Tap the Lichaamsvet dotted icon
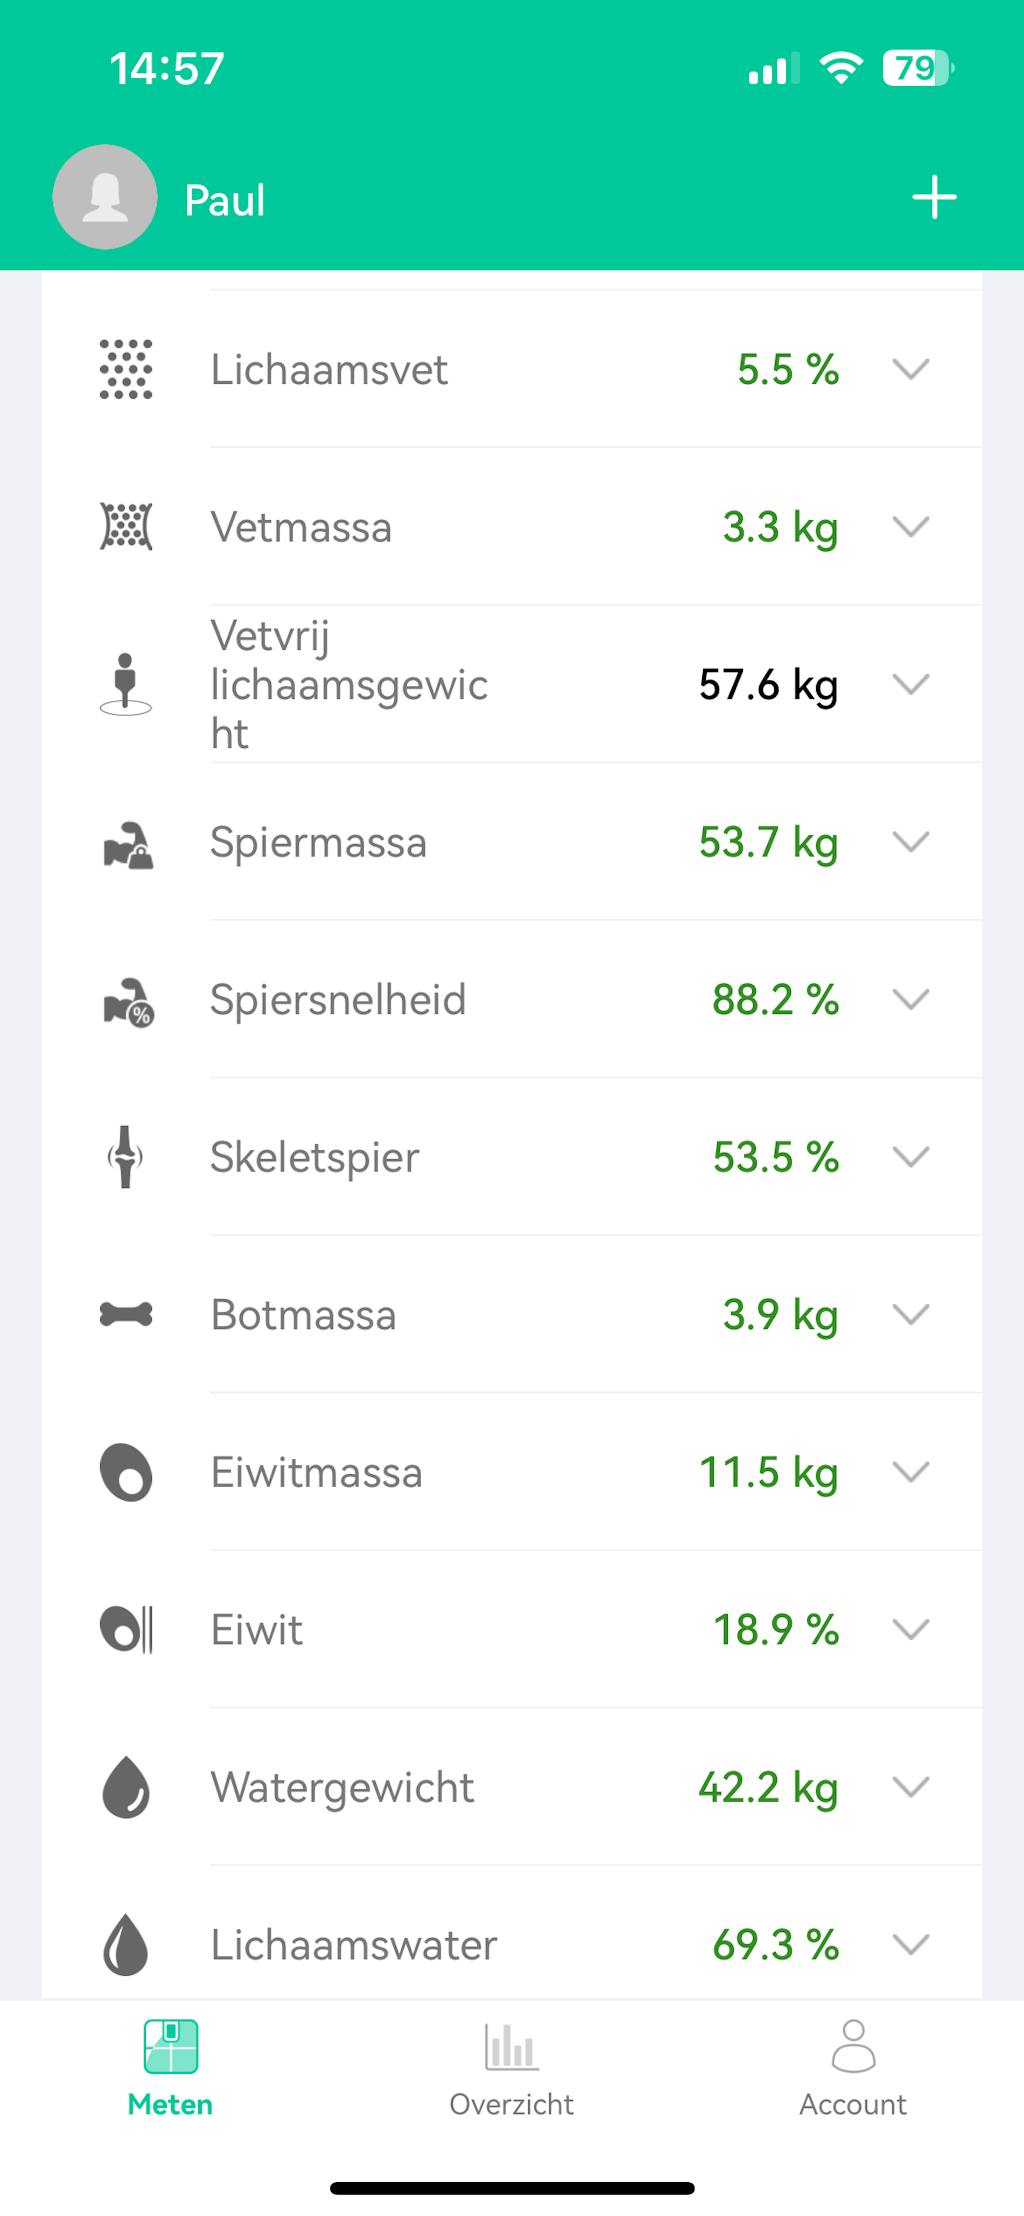Image resolution: width=1024 pixels, height=2216 pixels. click(126, 369)
